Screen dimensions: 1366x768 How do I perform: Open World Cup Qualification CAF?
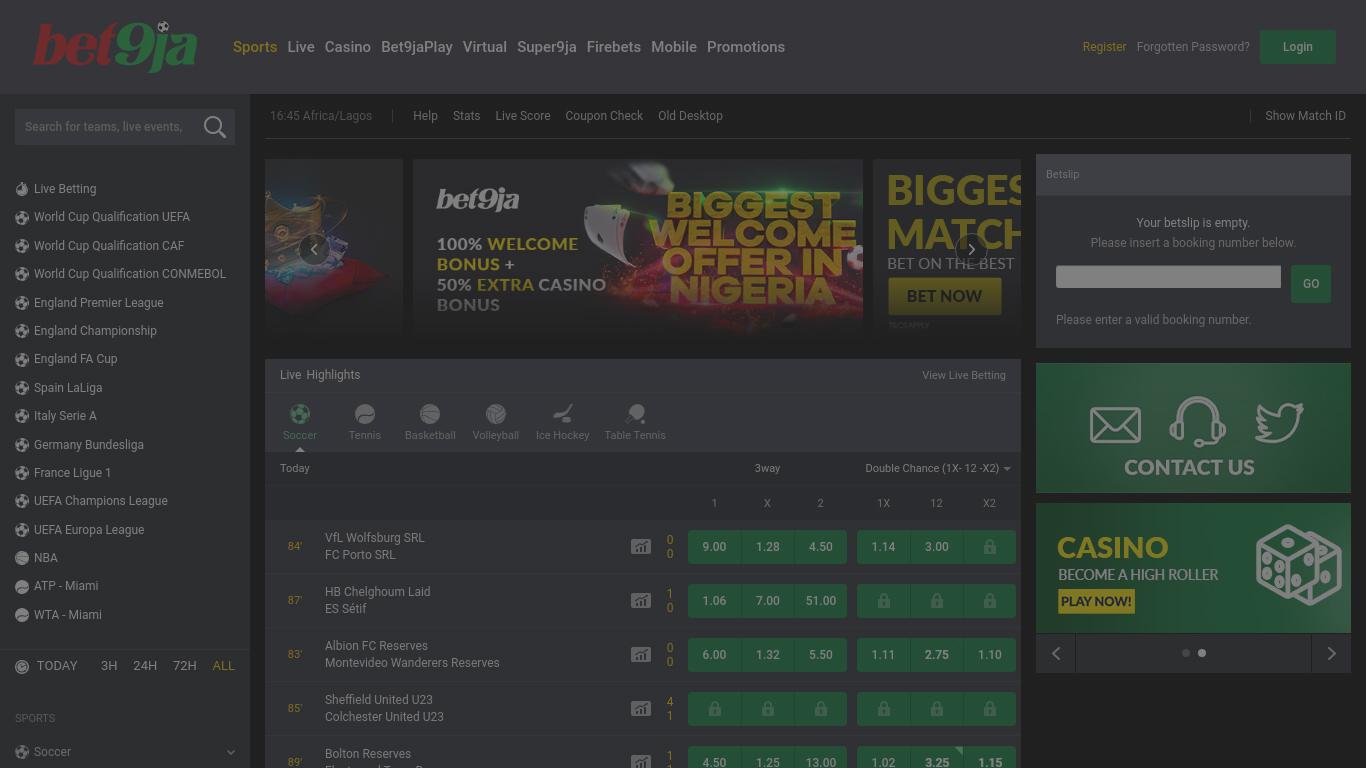click(109, 246)
